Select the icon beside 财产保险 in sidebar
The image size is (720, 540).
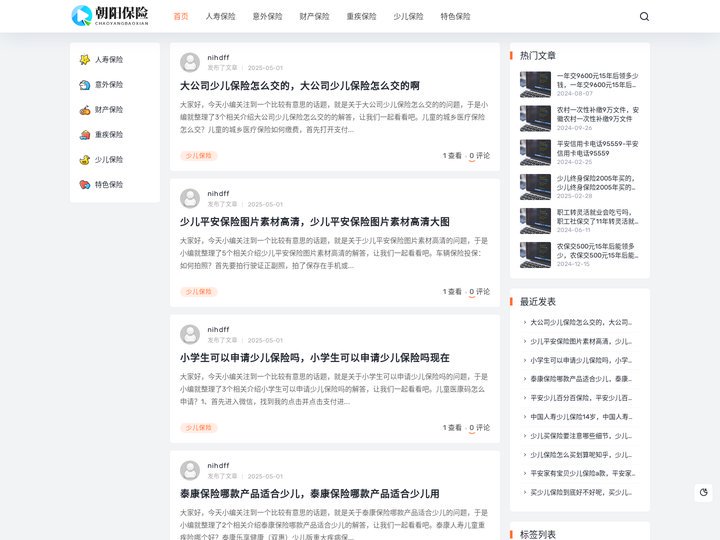coord(84,110)
